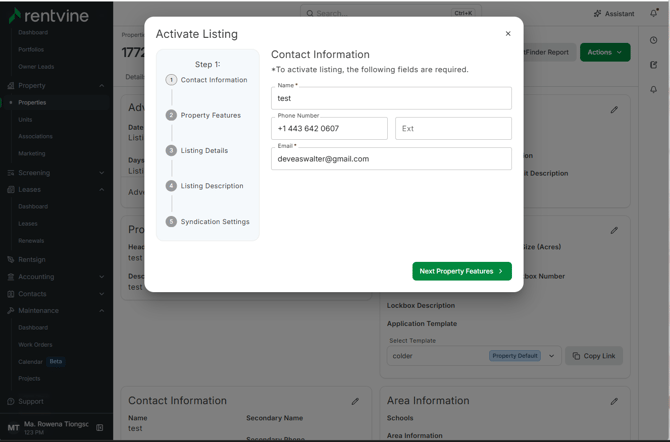Select step 4 Listing Description
This screenshot has height=442, width=670.
(x=205, y=186)
